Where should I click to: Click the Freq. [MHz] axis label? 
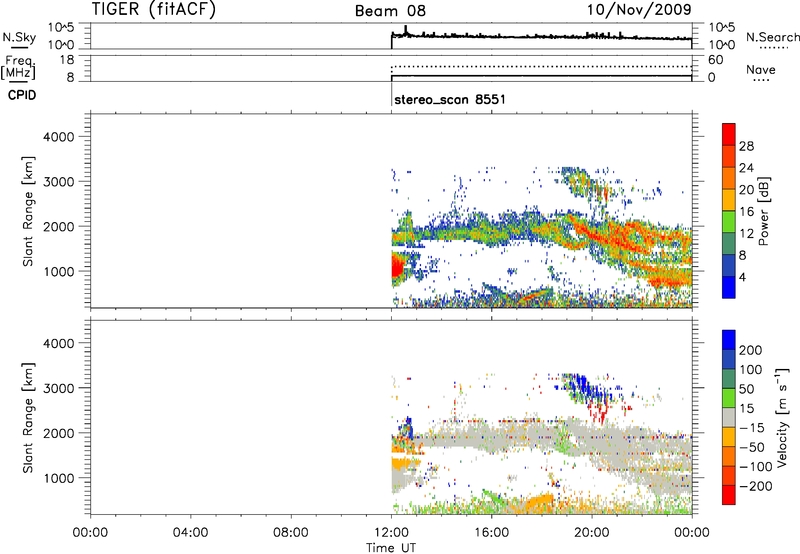coord(19,67)
